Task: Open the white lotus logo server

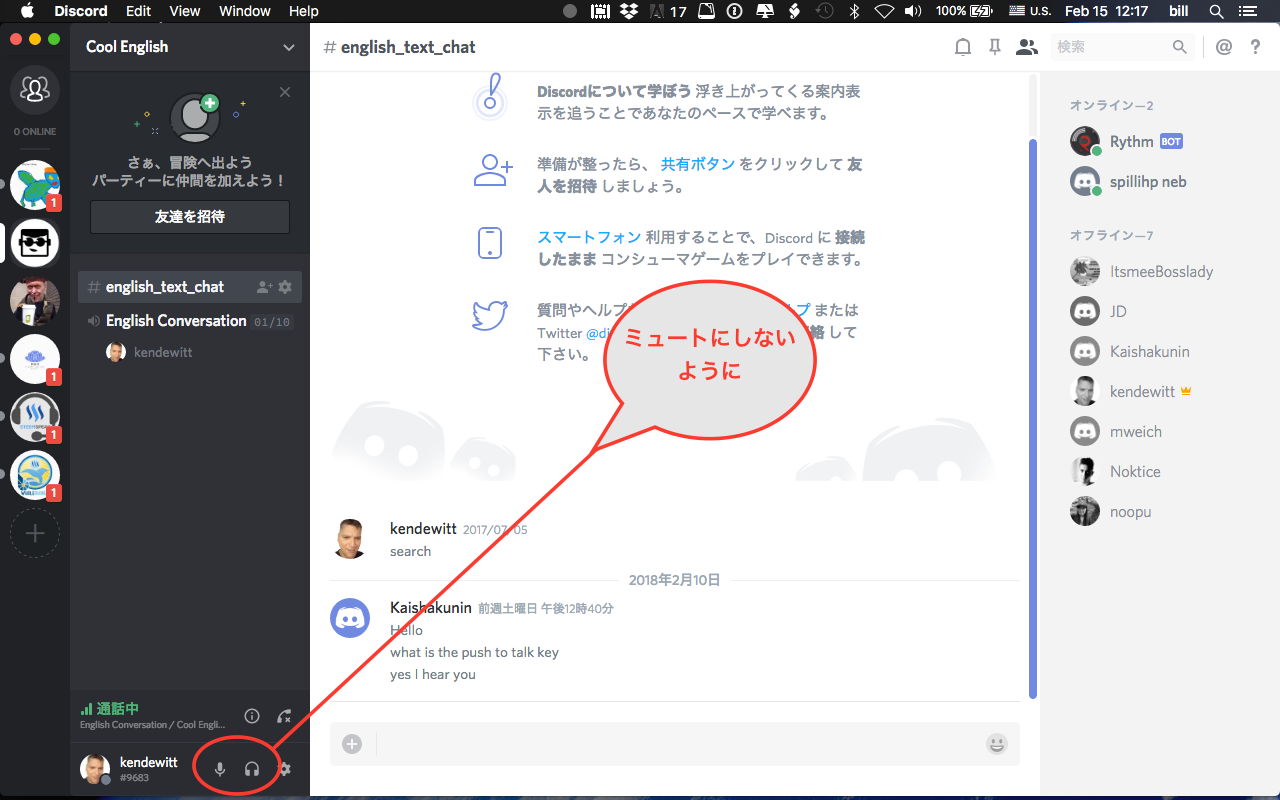Action: 35,359
